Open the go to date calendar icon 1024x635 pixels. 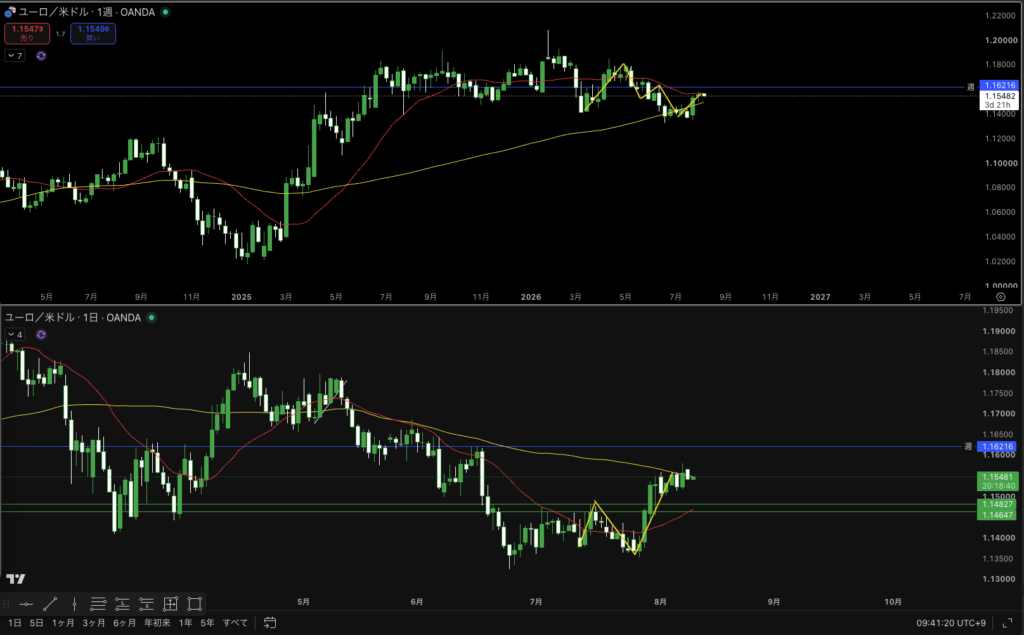pos(270,623)
